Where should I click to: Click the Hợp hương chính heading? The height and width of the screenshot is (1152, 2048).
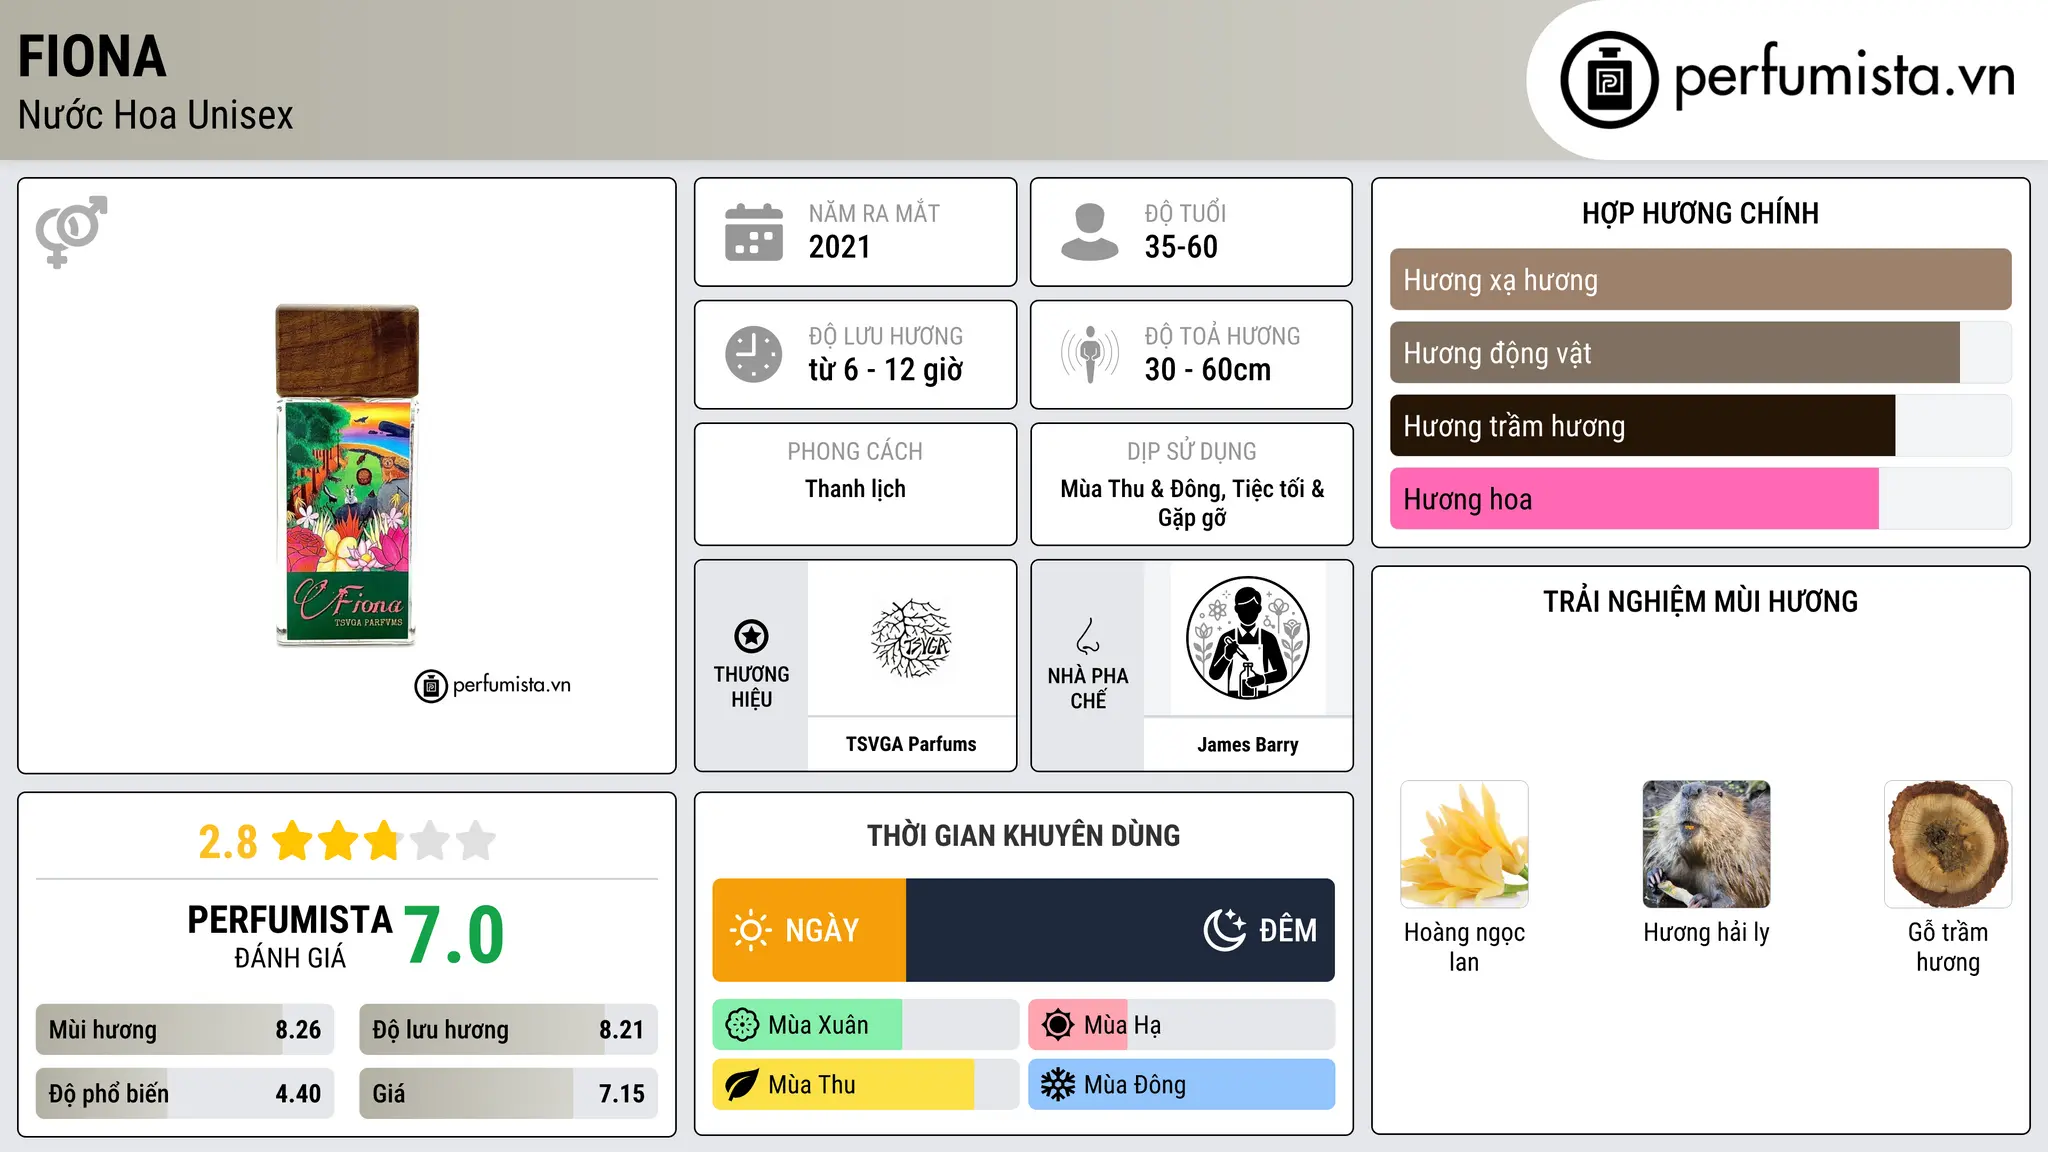coord(1700,214)
